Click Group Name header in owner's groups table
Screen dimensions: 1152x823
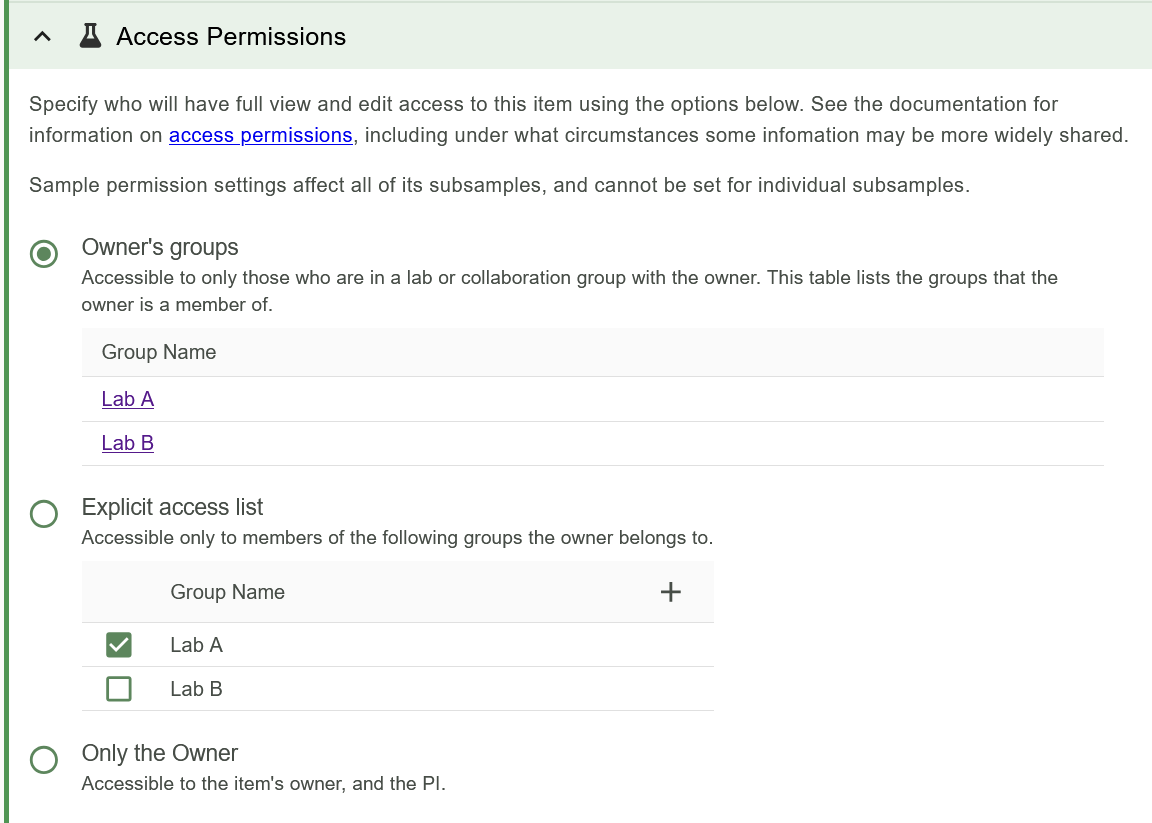click(x=159, y=352)
